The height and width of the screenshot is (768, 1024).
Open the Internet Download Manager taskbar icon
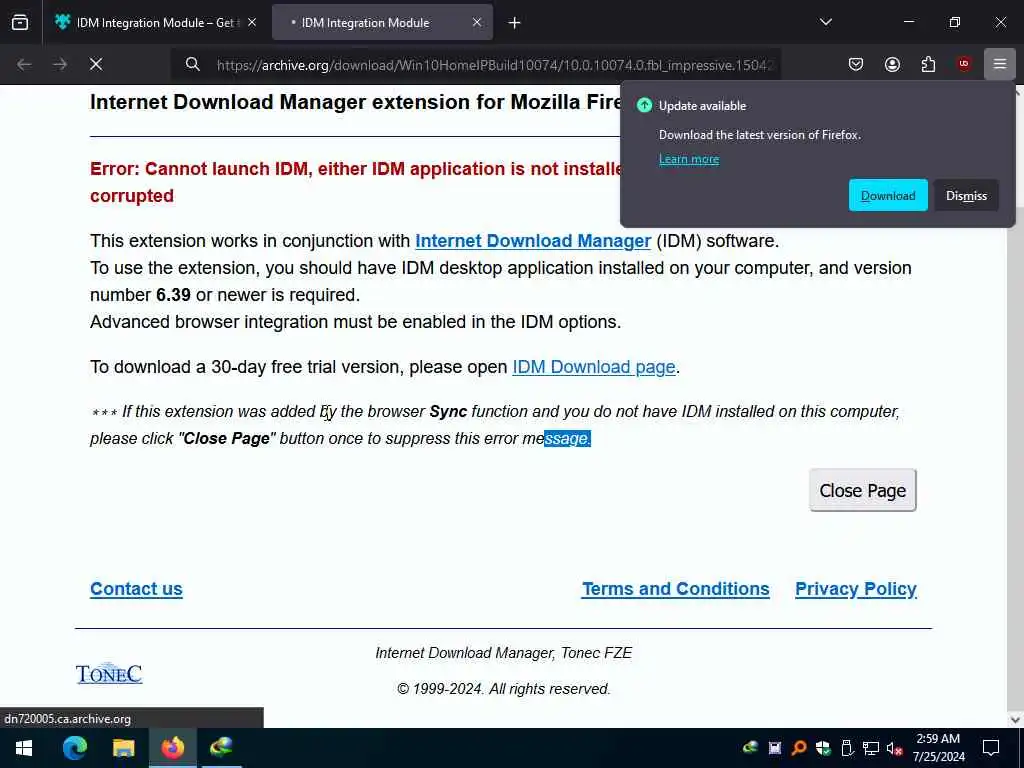(x=221, y=748)
